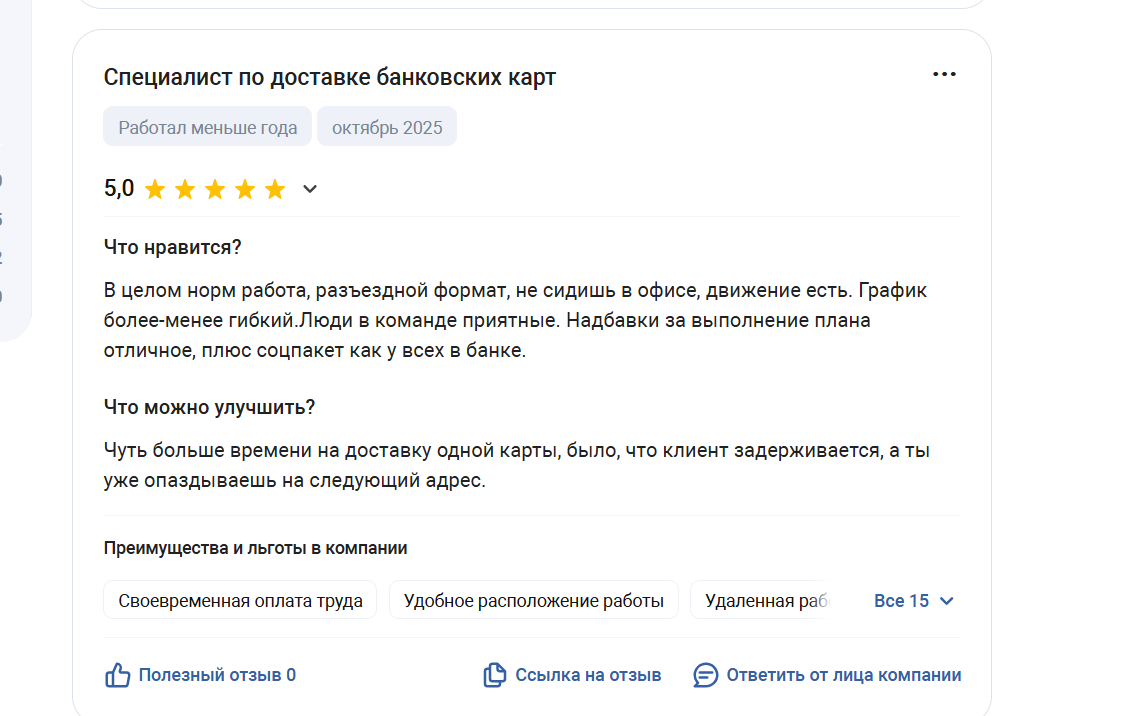
Task: Click the first rating star
Action: (155, 189)
